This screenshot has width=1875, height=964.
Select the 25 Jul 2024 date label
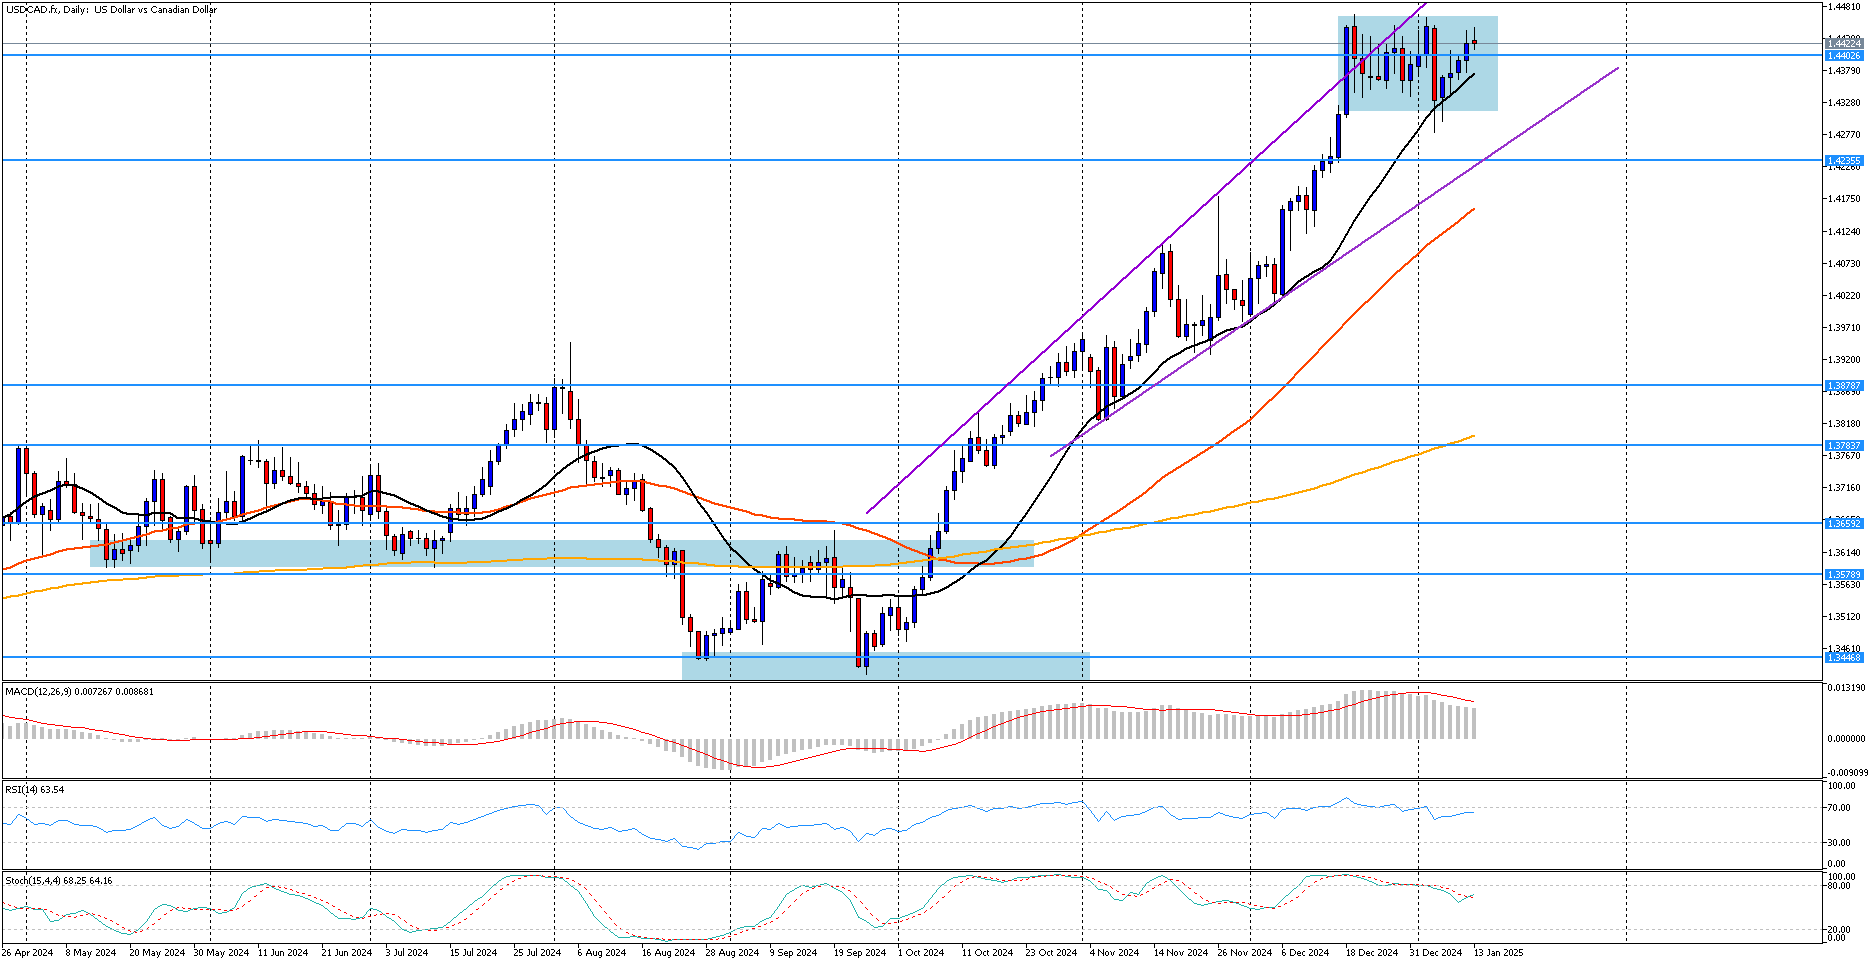[537, 952]
